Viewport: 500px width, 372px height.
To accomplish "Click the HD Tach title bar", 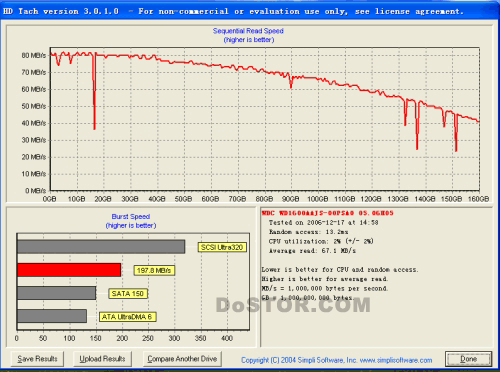I will coord(250,11).
